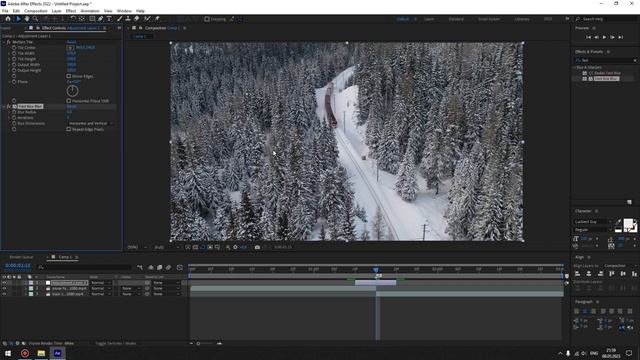
Task: Select the Hand tool
Action: 27,19
